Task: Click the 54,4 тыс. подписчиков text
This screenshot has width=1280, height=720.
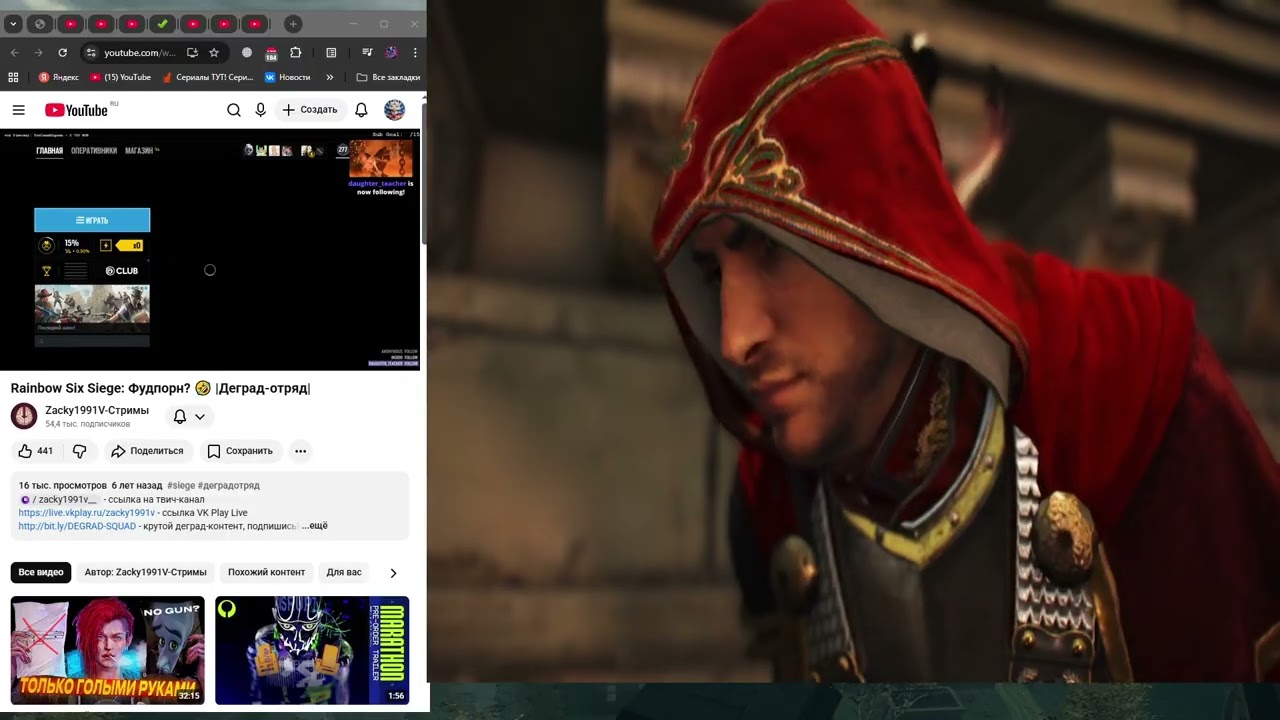Action: click(87, 424)
